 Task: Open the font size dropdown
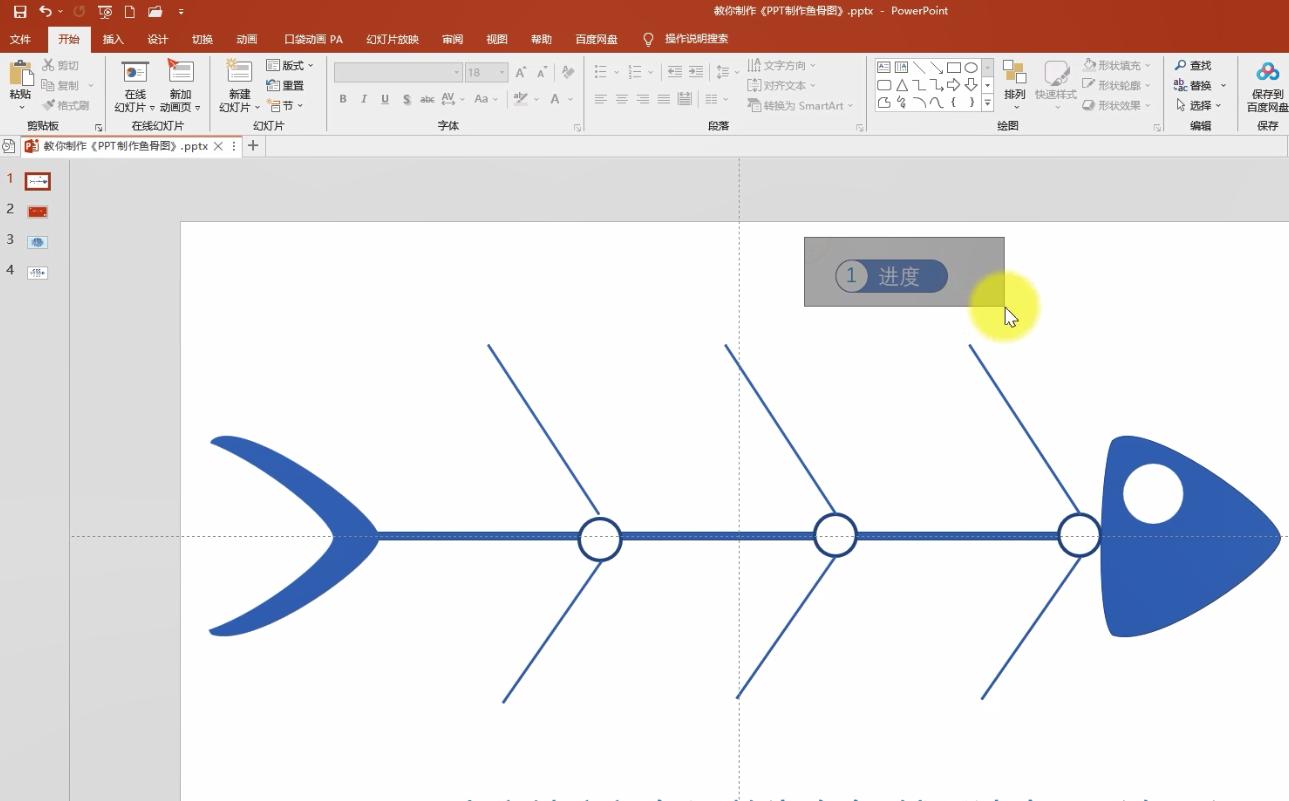point(502,72)
